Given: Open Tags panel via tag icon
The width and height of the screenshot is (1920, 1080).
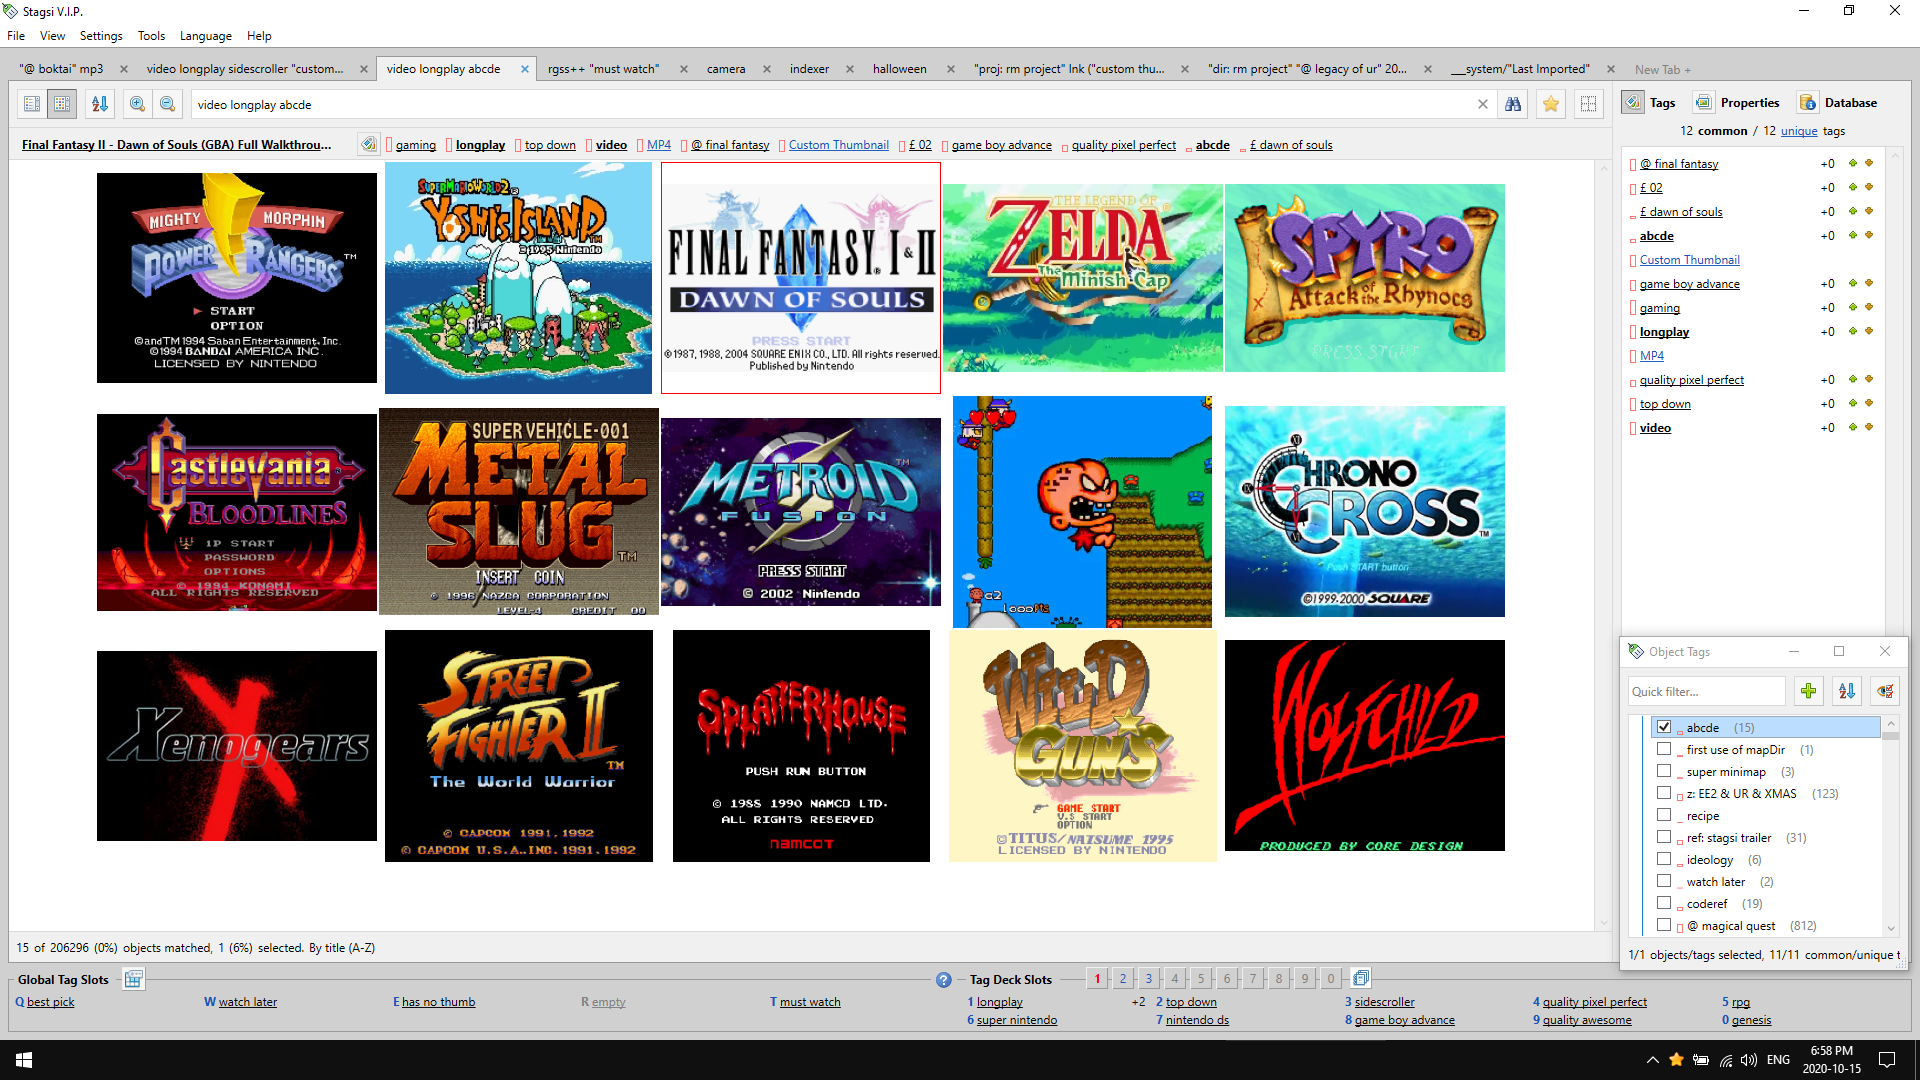Looking at the screenshot, I should [x=1633, y=102].
